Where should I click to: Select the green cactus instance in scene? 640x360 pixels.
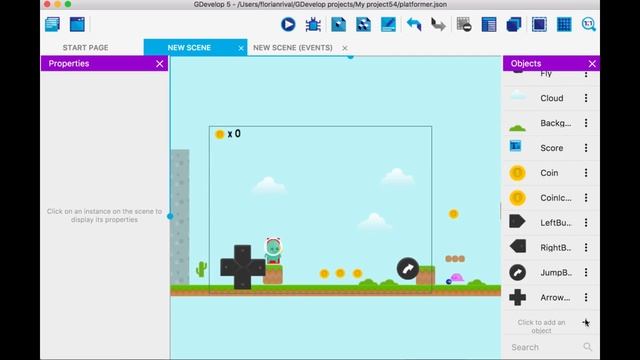coord(201,269)
